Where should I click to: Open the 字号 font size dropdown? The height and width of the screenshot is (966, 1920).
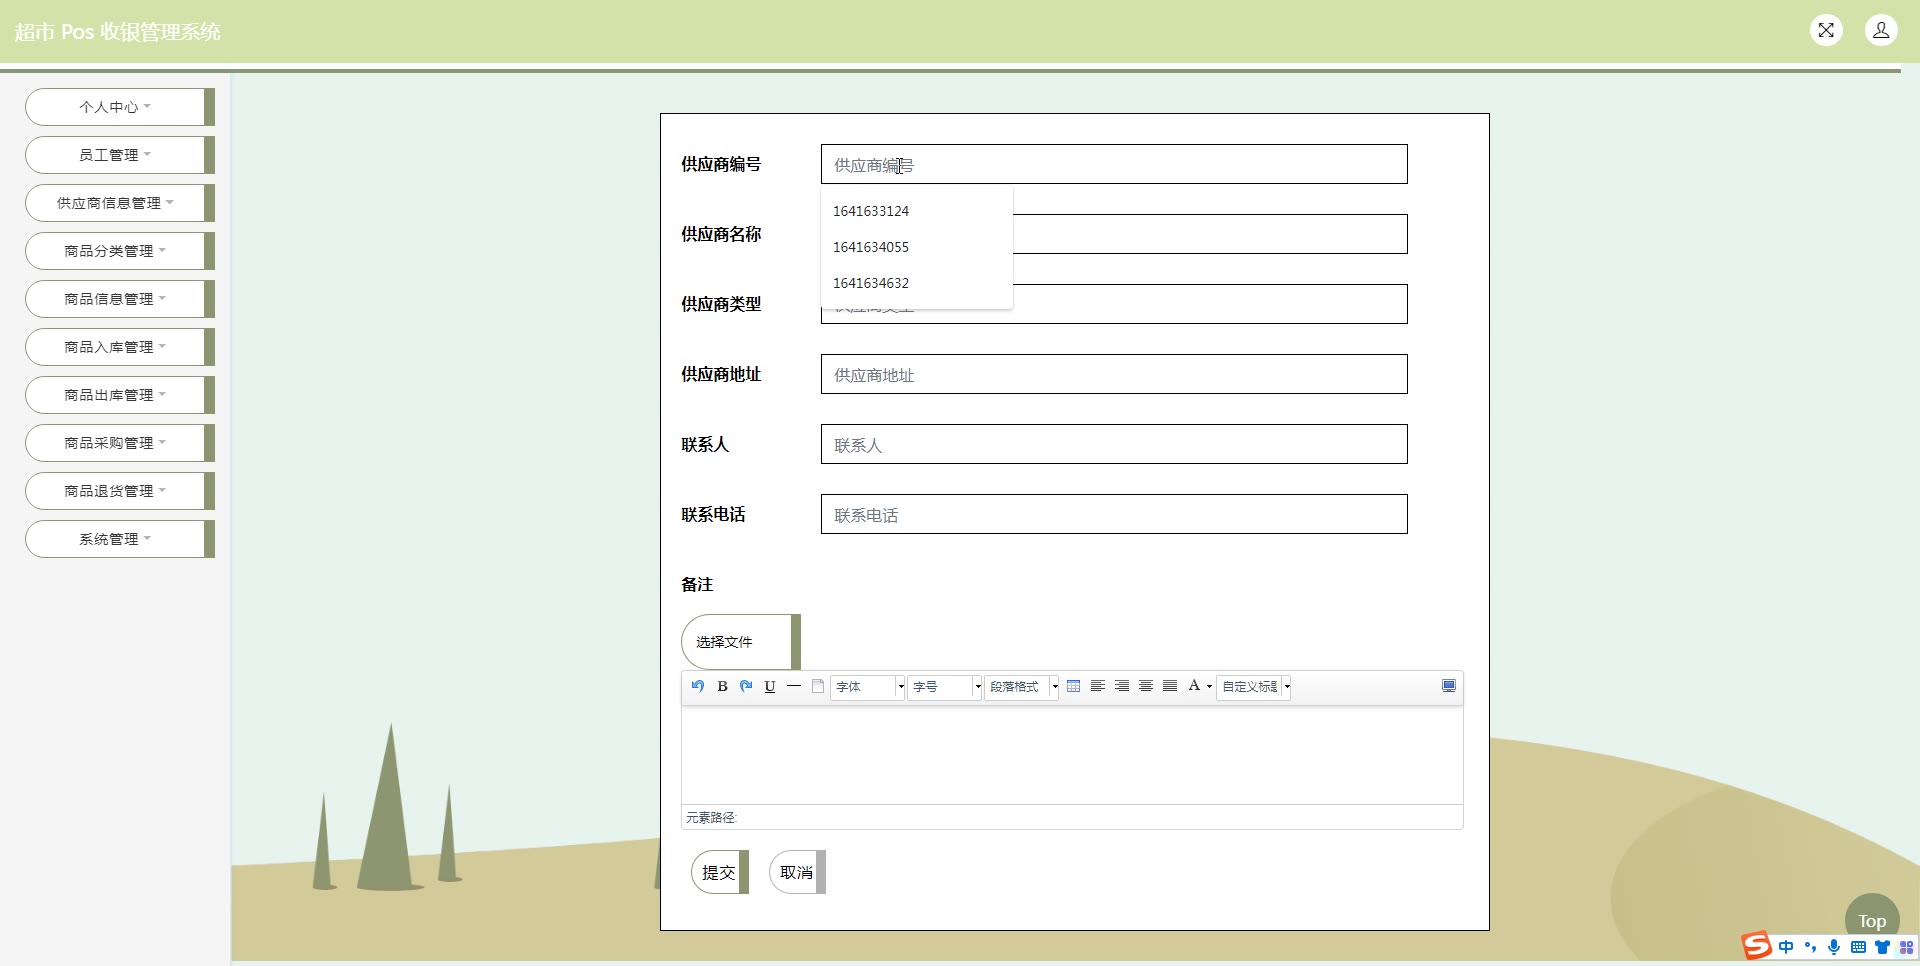coord(945,687)
